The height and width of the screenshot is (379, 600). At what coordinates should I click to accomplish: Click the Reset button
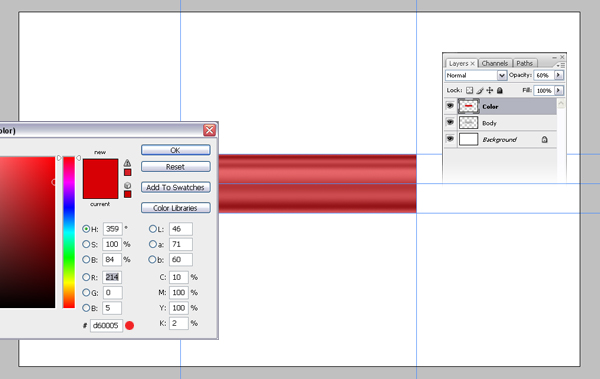pos(176,167)
